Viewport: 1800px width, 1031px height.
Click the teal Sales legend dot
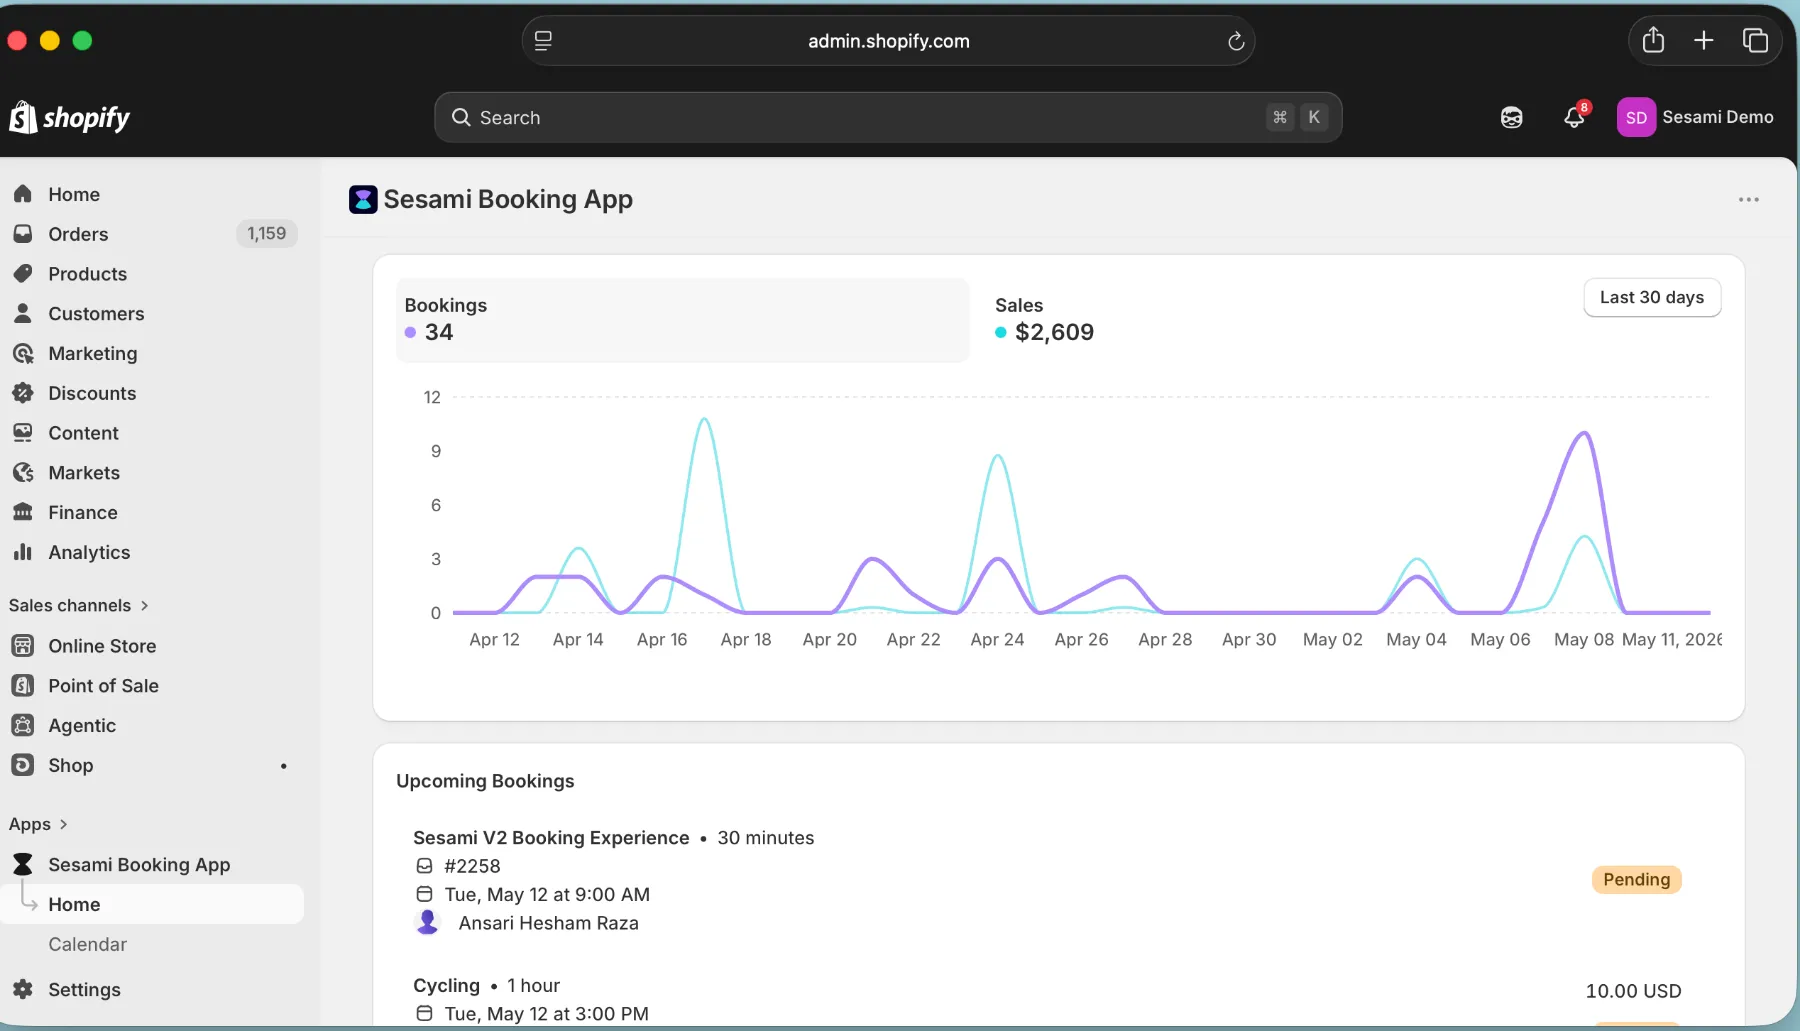(1000, 332)
